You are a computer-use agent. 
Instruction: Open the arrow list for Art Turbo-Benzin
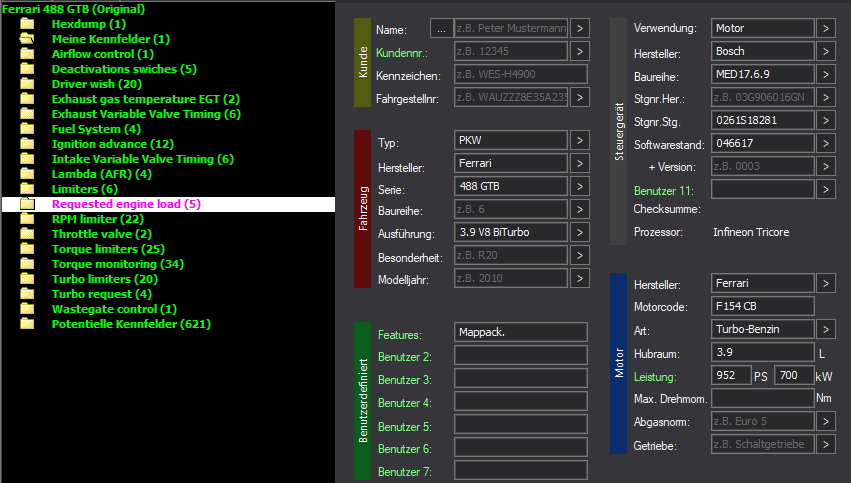tap(825, 329)
